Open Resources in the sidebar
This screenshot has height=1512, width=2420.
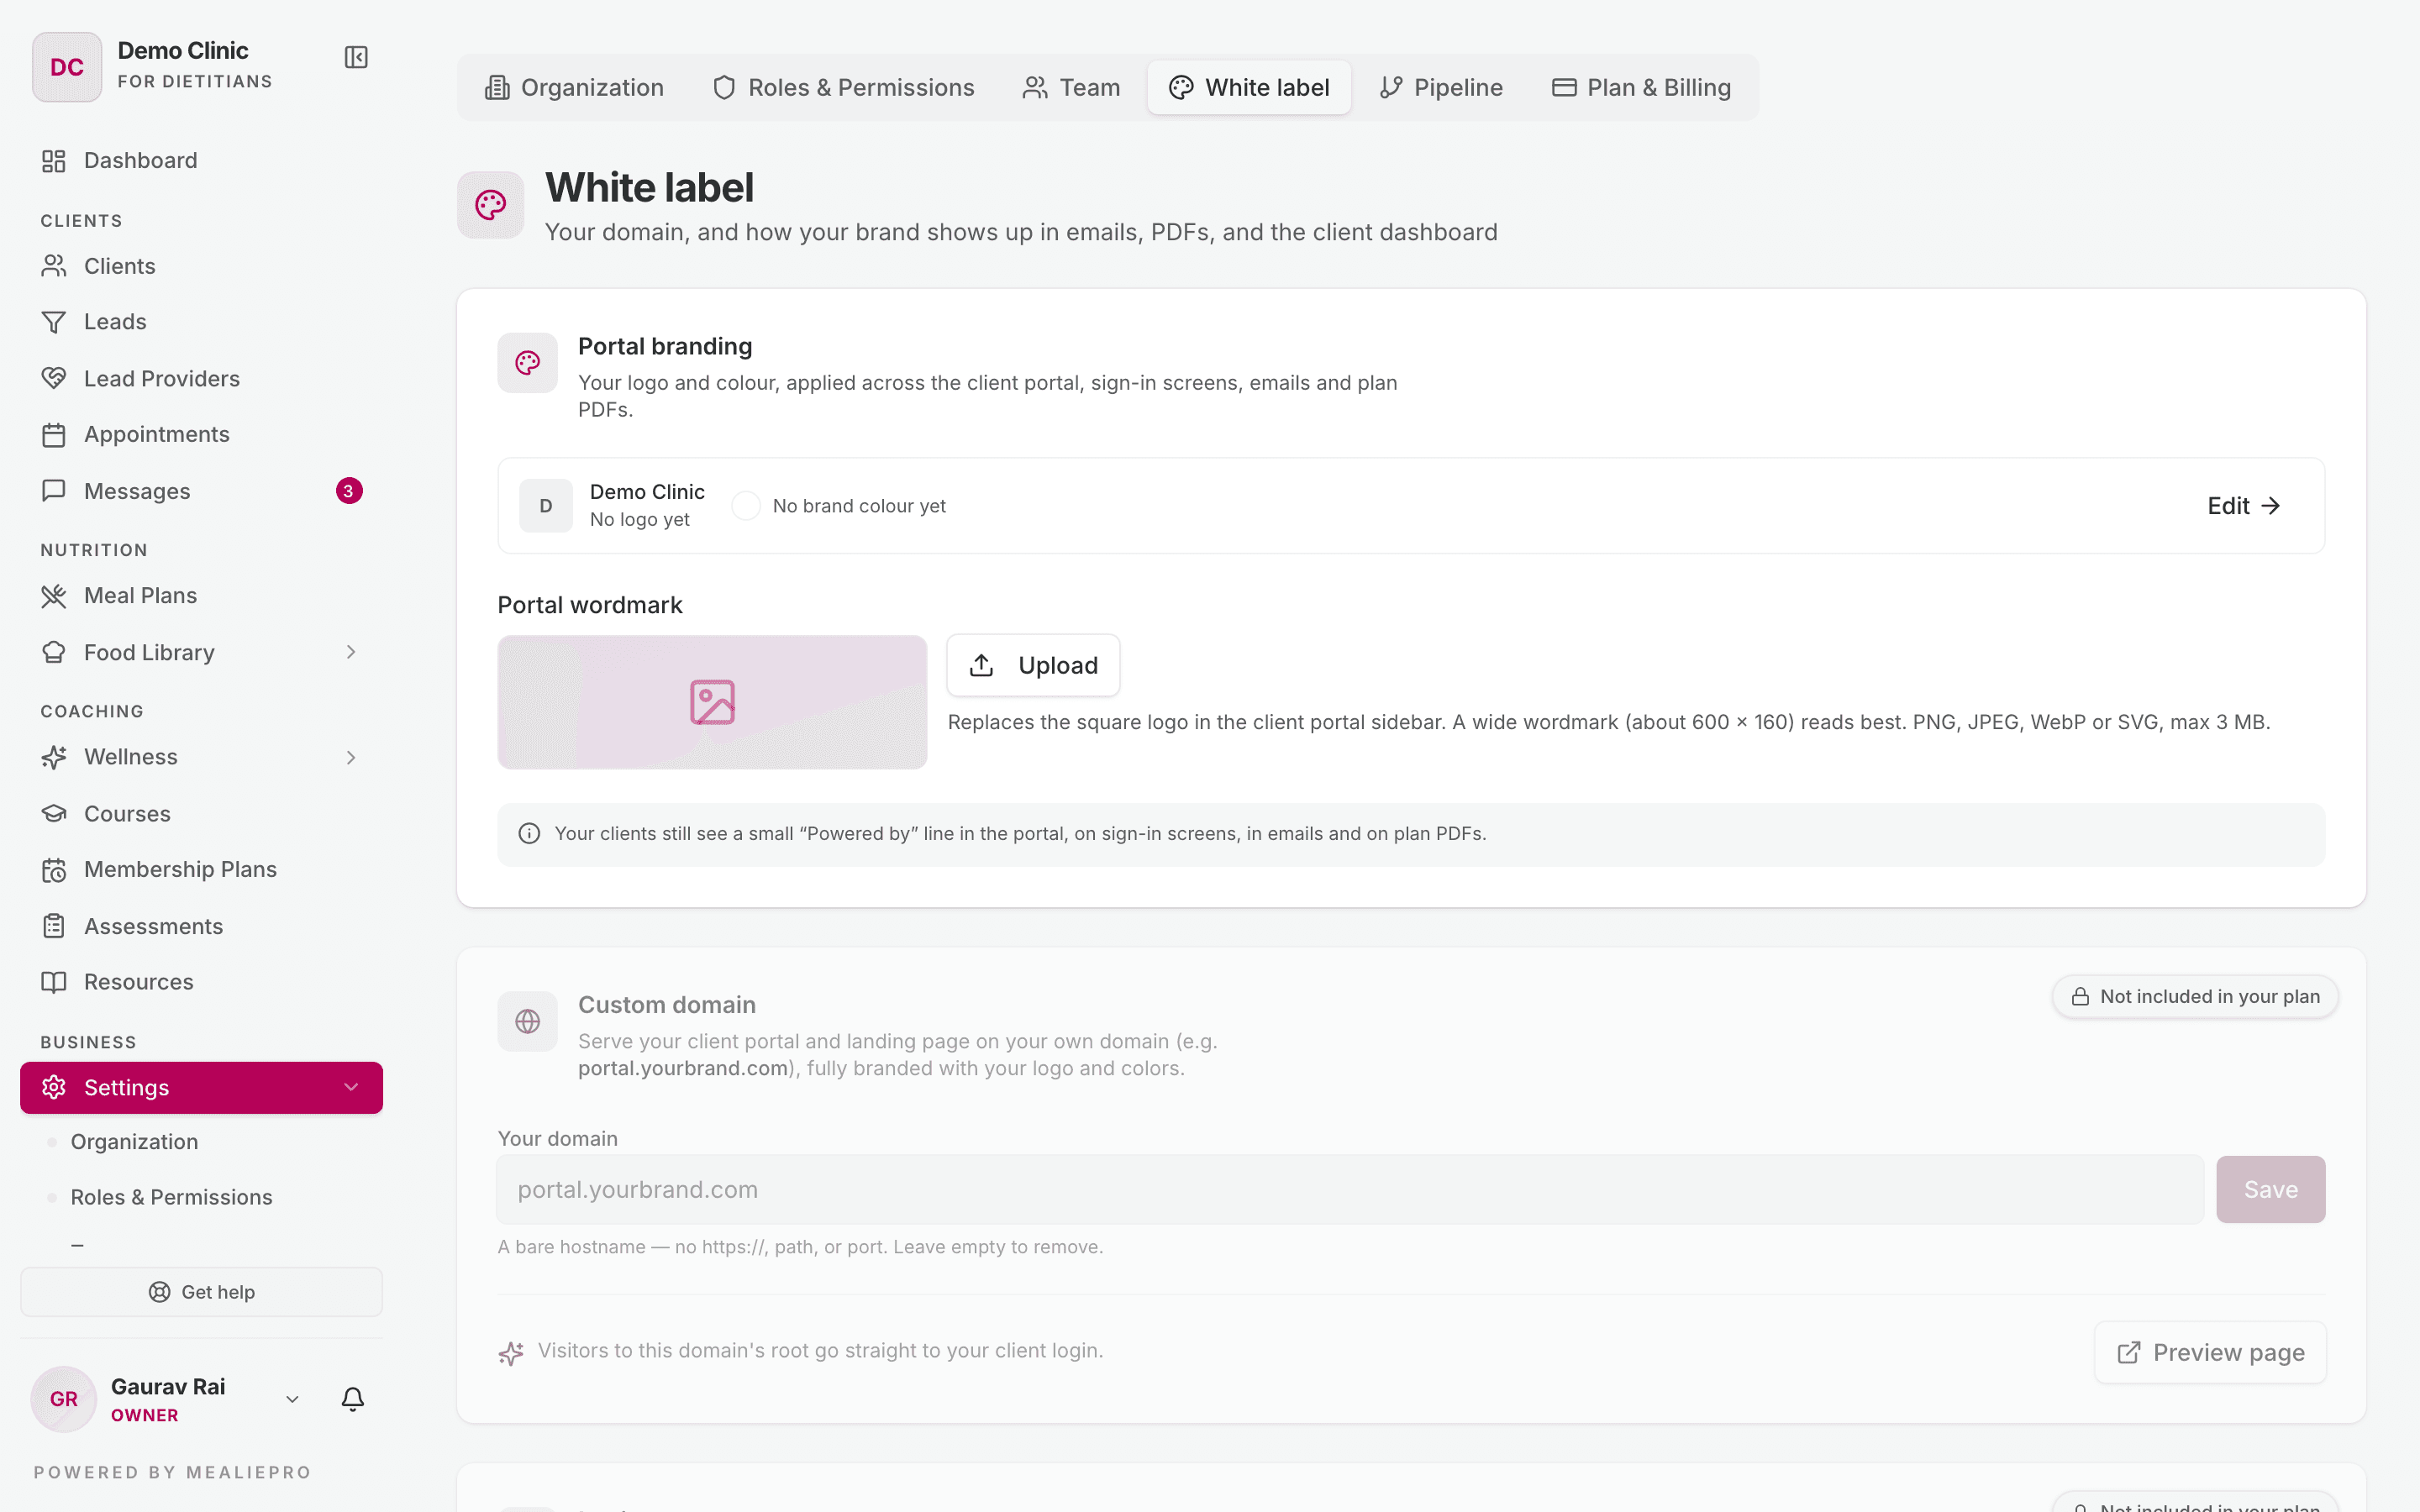[x=201, y=982]
